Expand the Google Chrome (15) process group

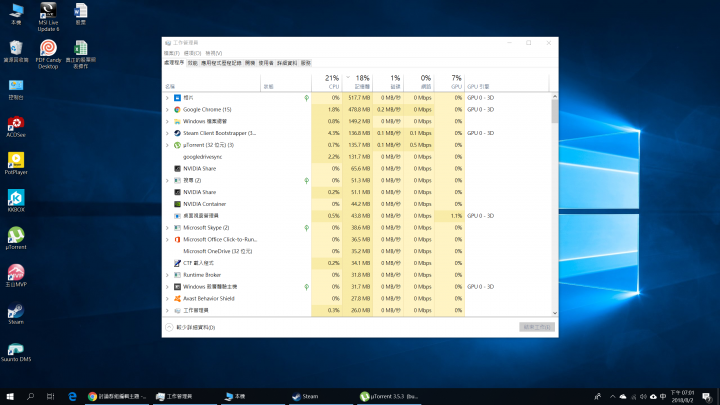pos(167,110)
